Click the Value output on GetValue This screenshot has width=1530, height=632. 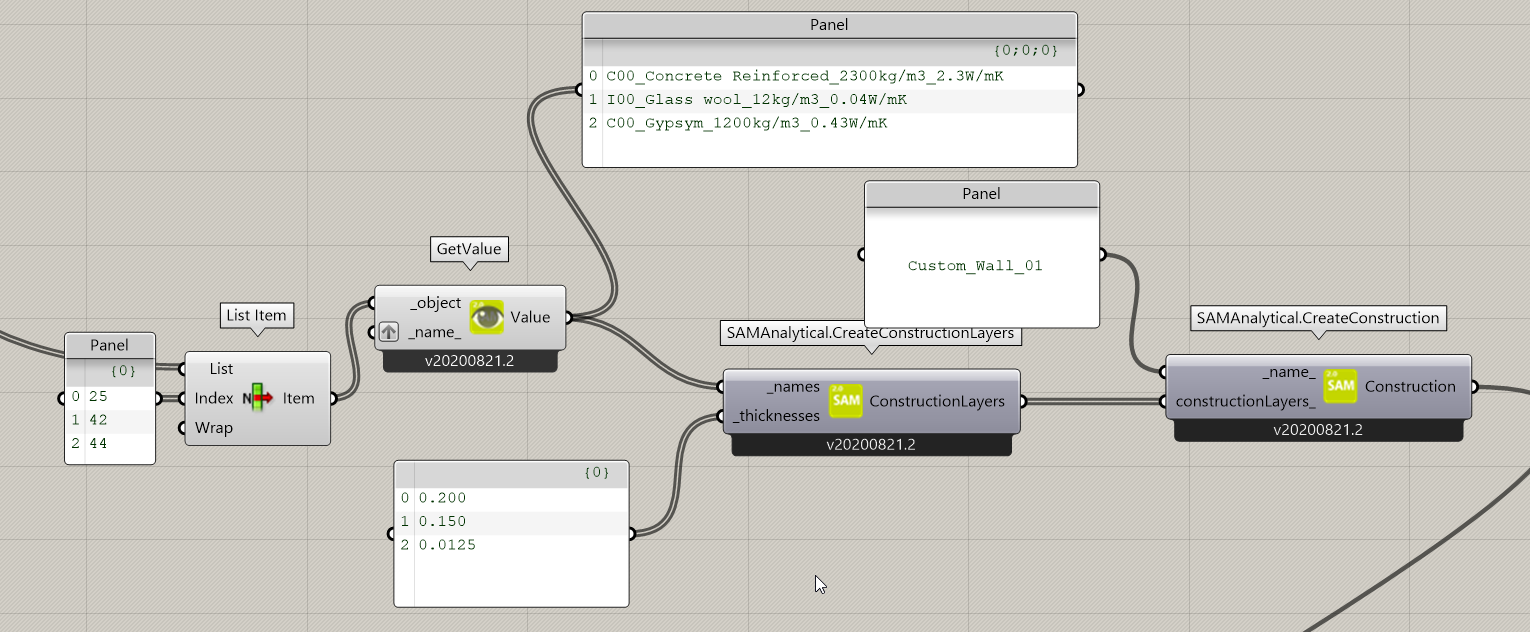[530, 317]
